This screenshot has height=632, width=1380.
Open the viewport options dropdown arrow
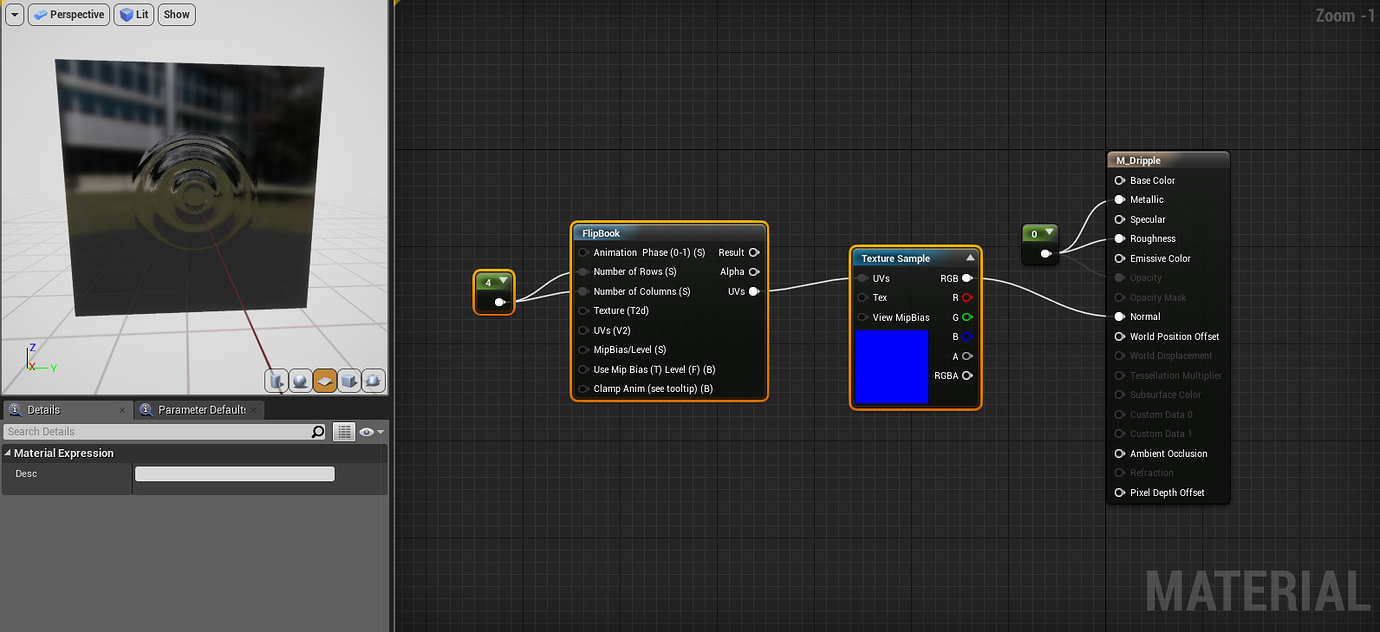tap(14, 14)
